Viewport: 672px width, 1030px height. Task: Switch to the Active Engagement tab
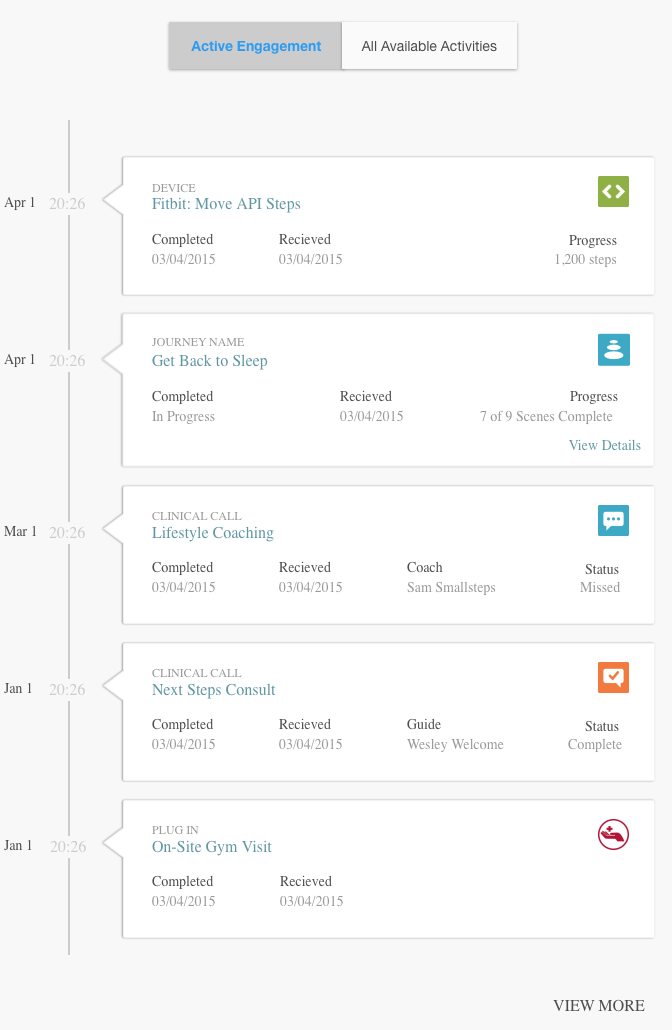click(256, 46)
